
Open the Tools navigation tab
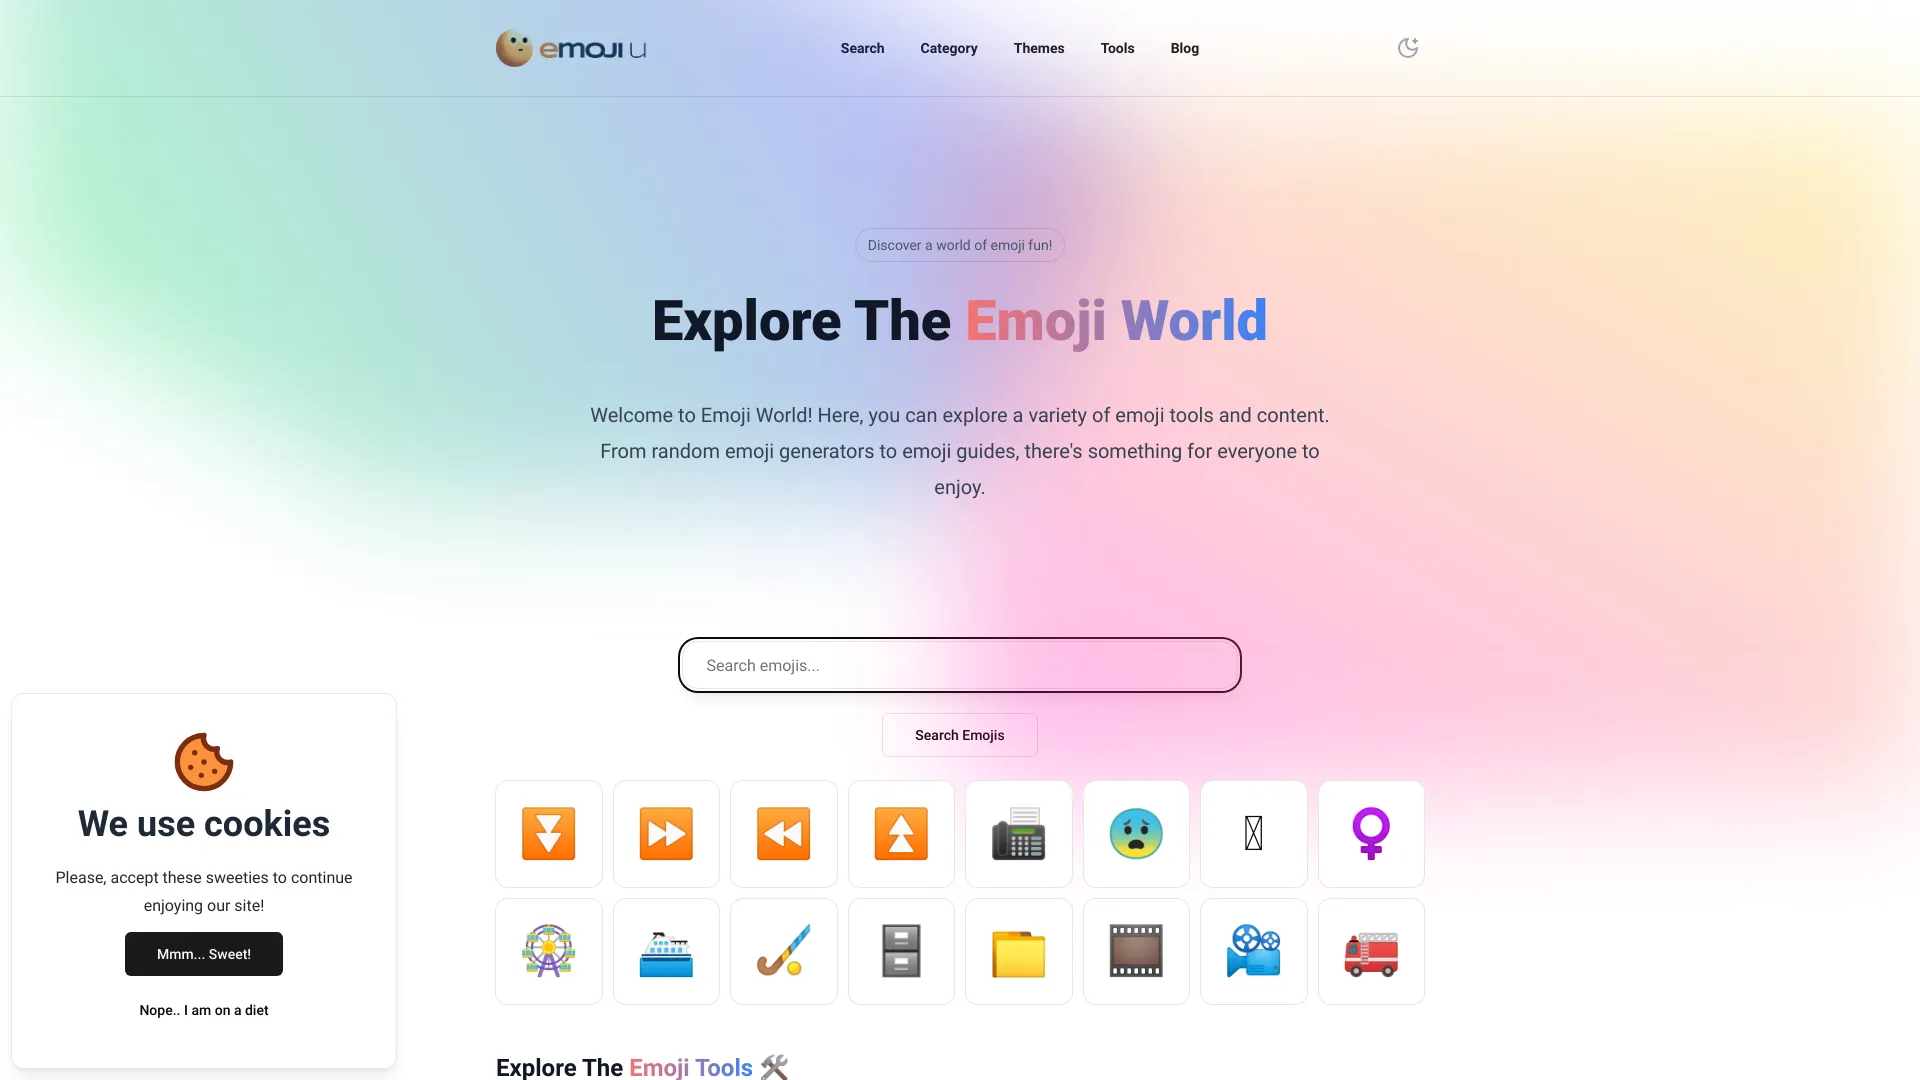(x=1117, y=47)
